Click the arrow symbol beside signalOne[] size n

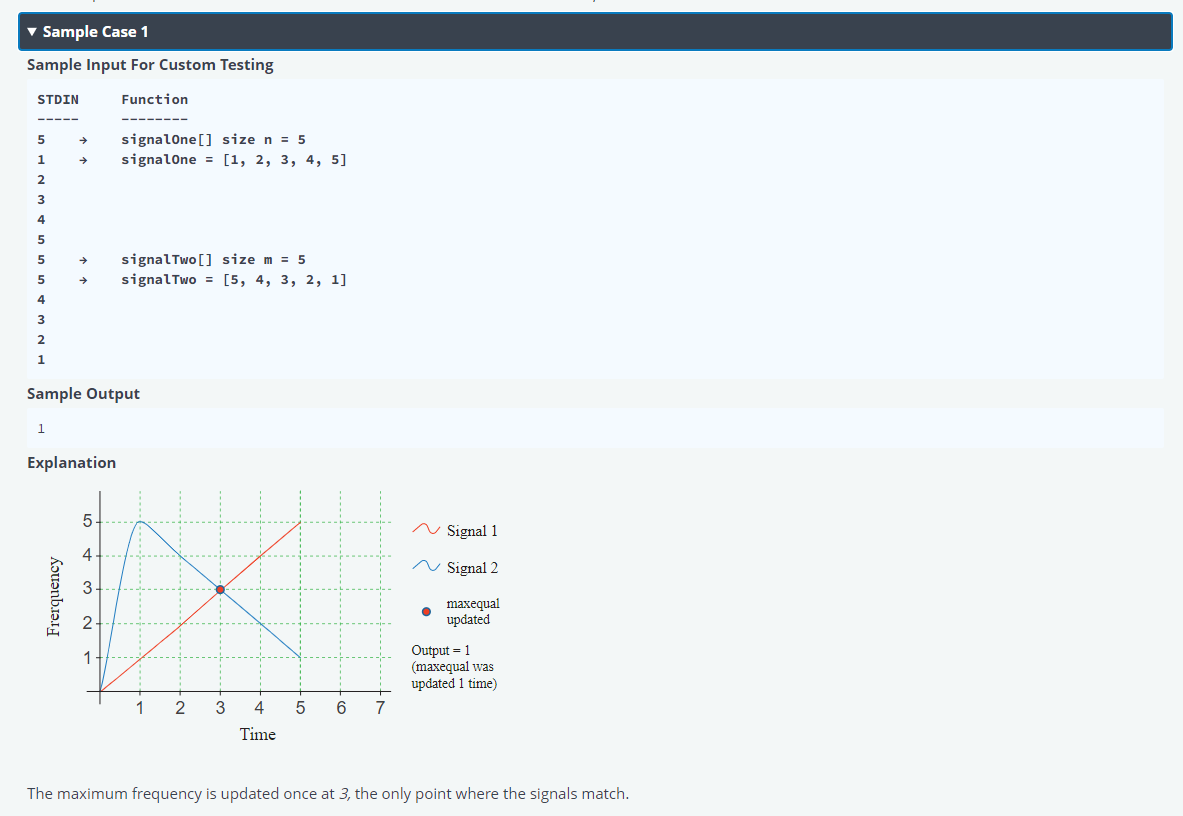(x=82, y=139)
